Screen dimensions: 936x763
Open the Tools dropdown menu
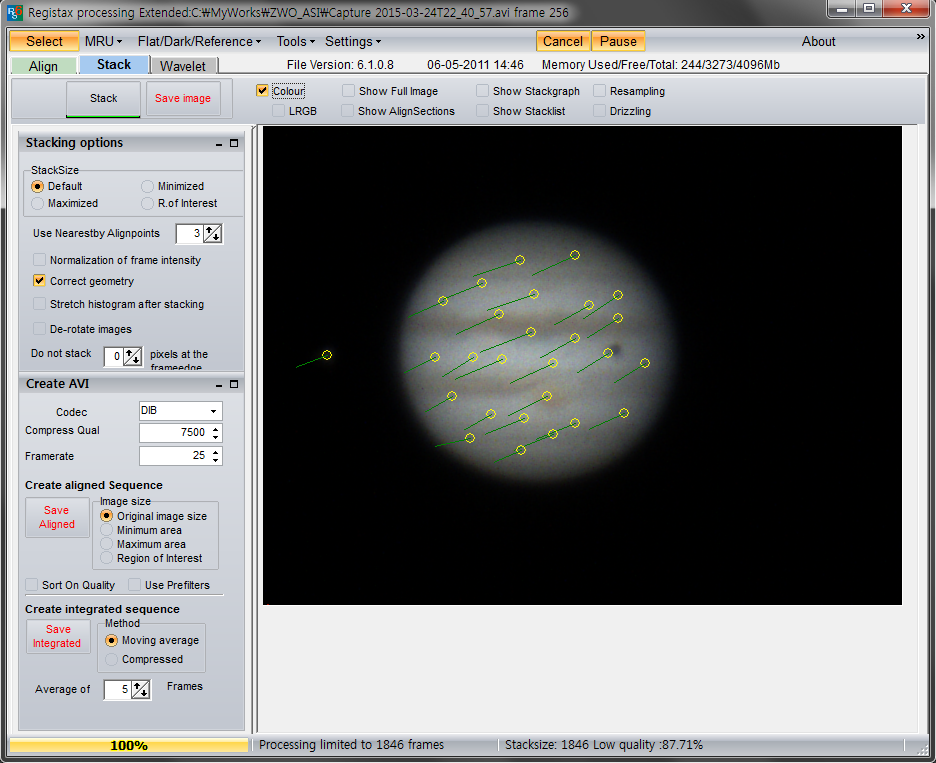[x=295, y=41]
